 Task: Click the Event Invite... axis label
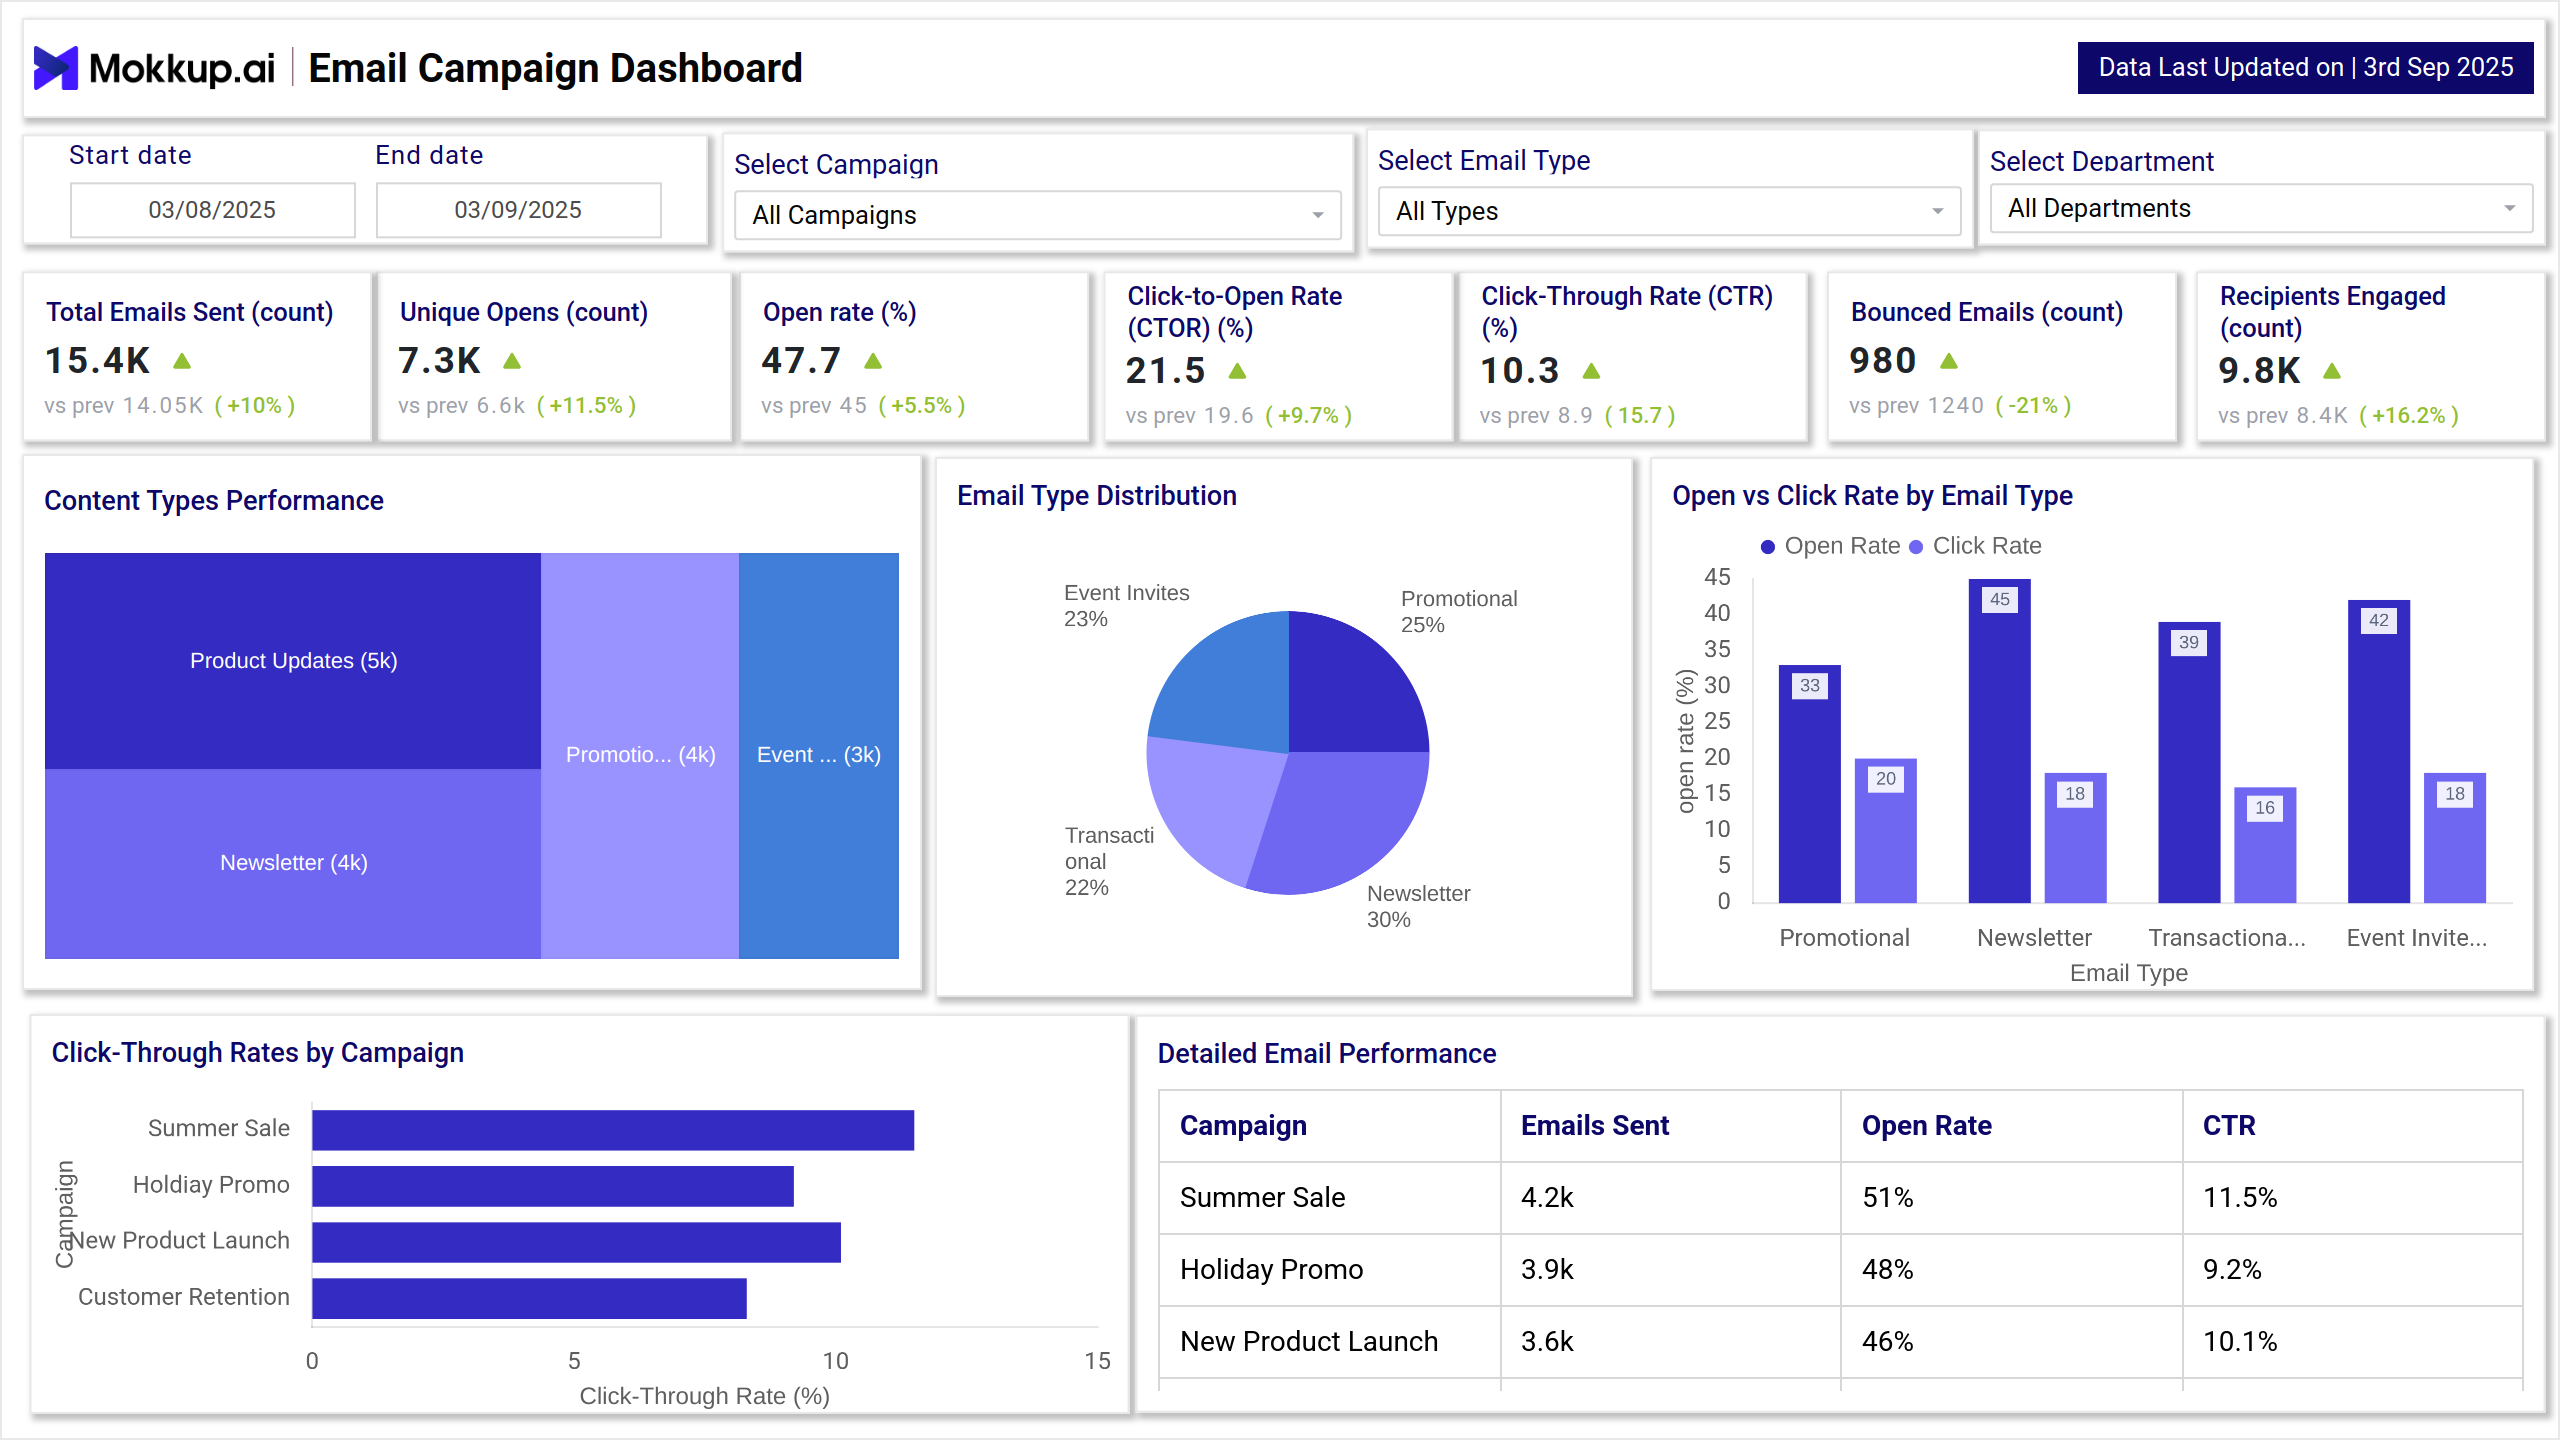[x=2416, y=939]
